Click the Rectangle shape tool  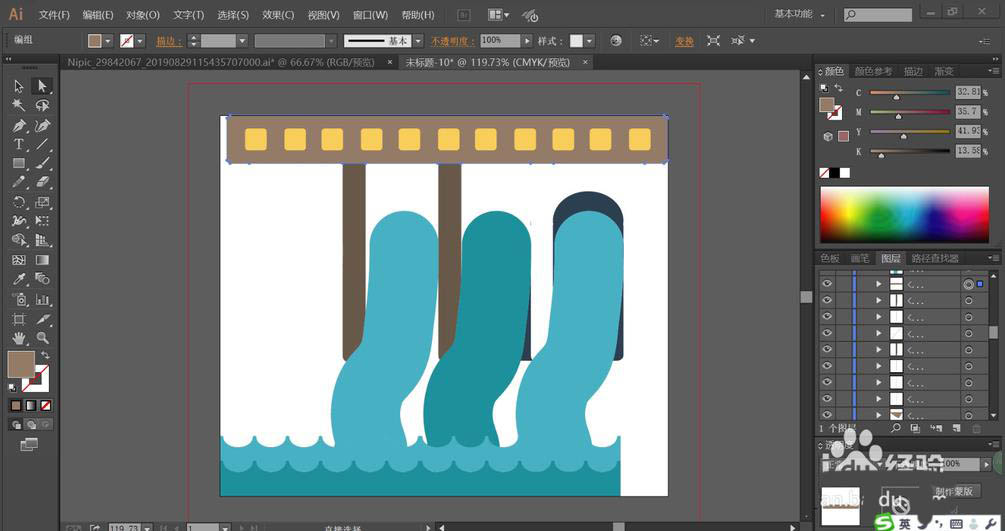pos(18,164)
